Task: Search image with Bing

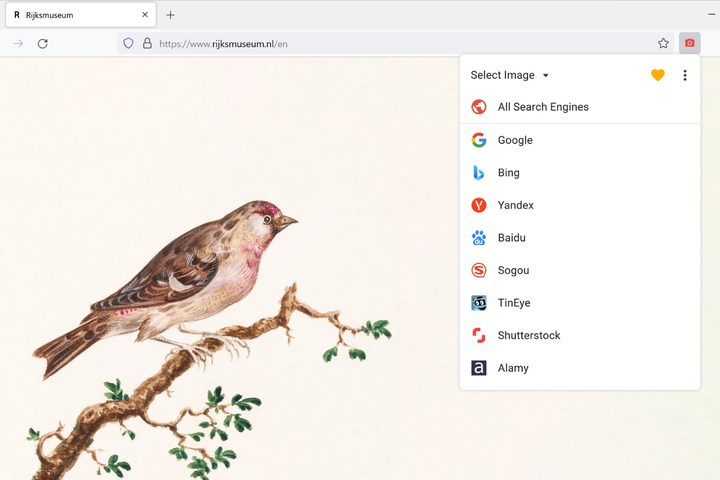Action: pyautogui.click(x=579, y=173)
